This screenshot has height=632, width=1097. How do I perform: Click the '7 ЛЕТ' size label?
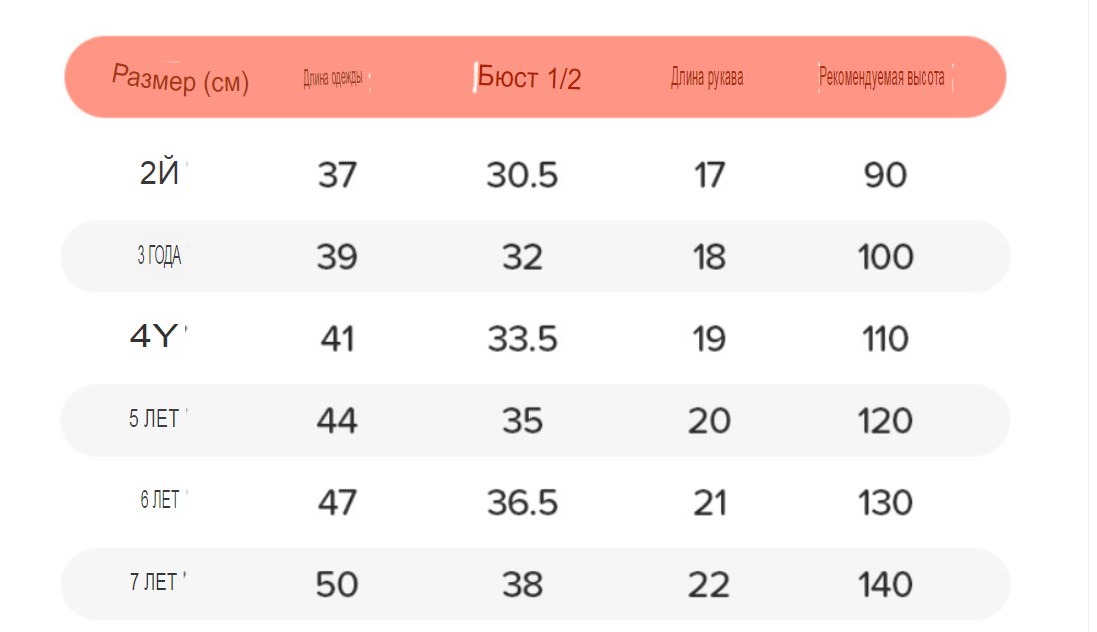tap(153, 582)
